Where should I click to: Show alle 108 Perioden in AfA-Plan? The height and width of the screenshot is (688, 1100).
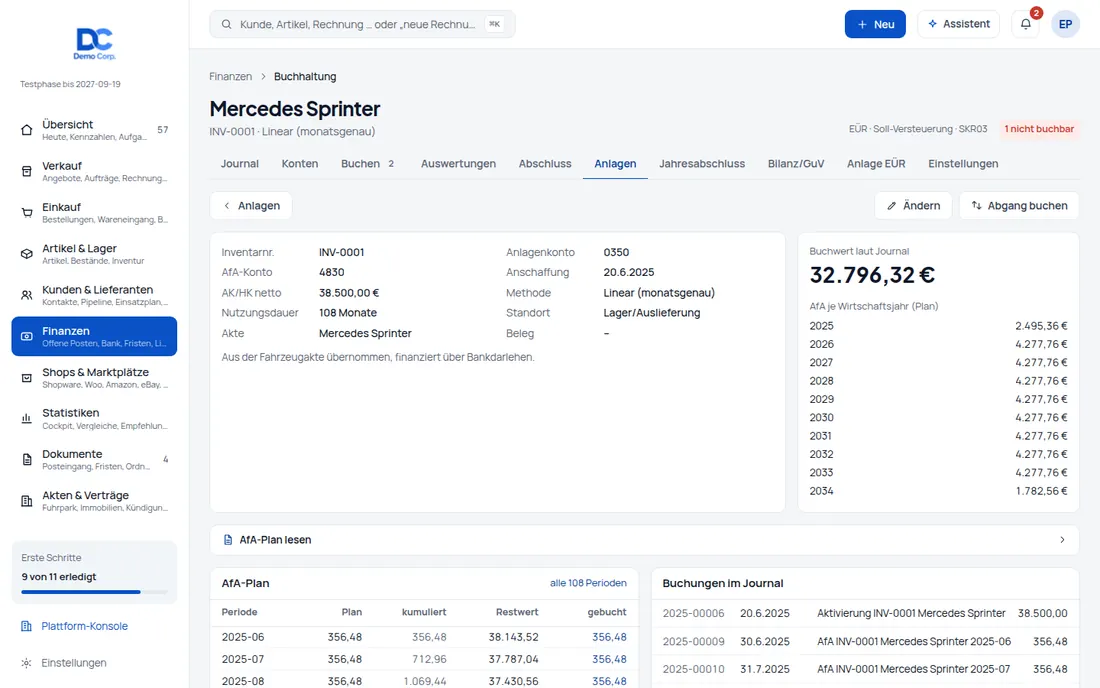(x=588, y=583)
